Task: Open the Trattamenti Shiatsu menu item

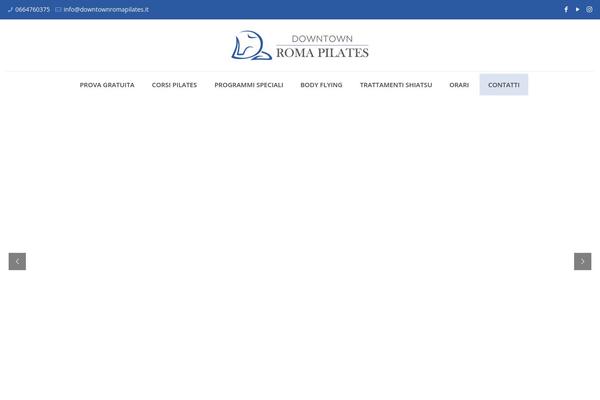Action: tap(396, 85)
